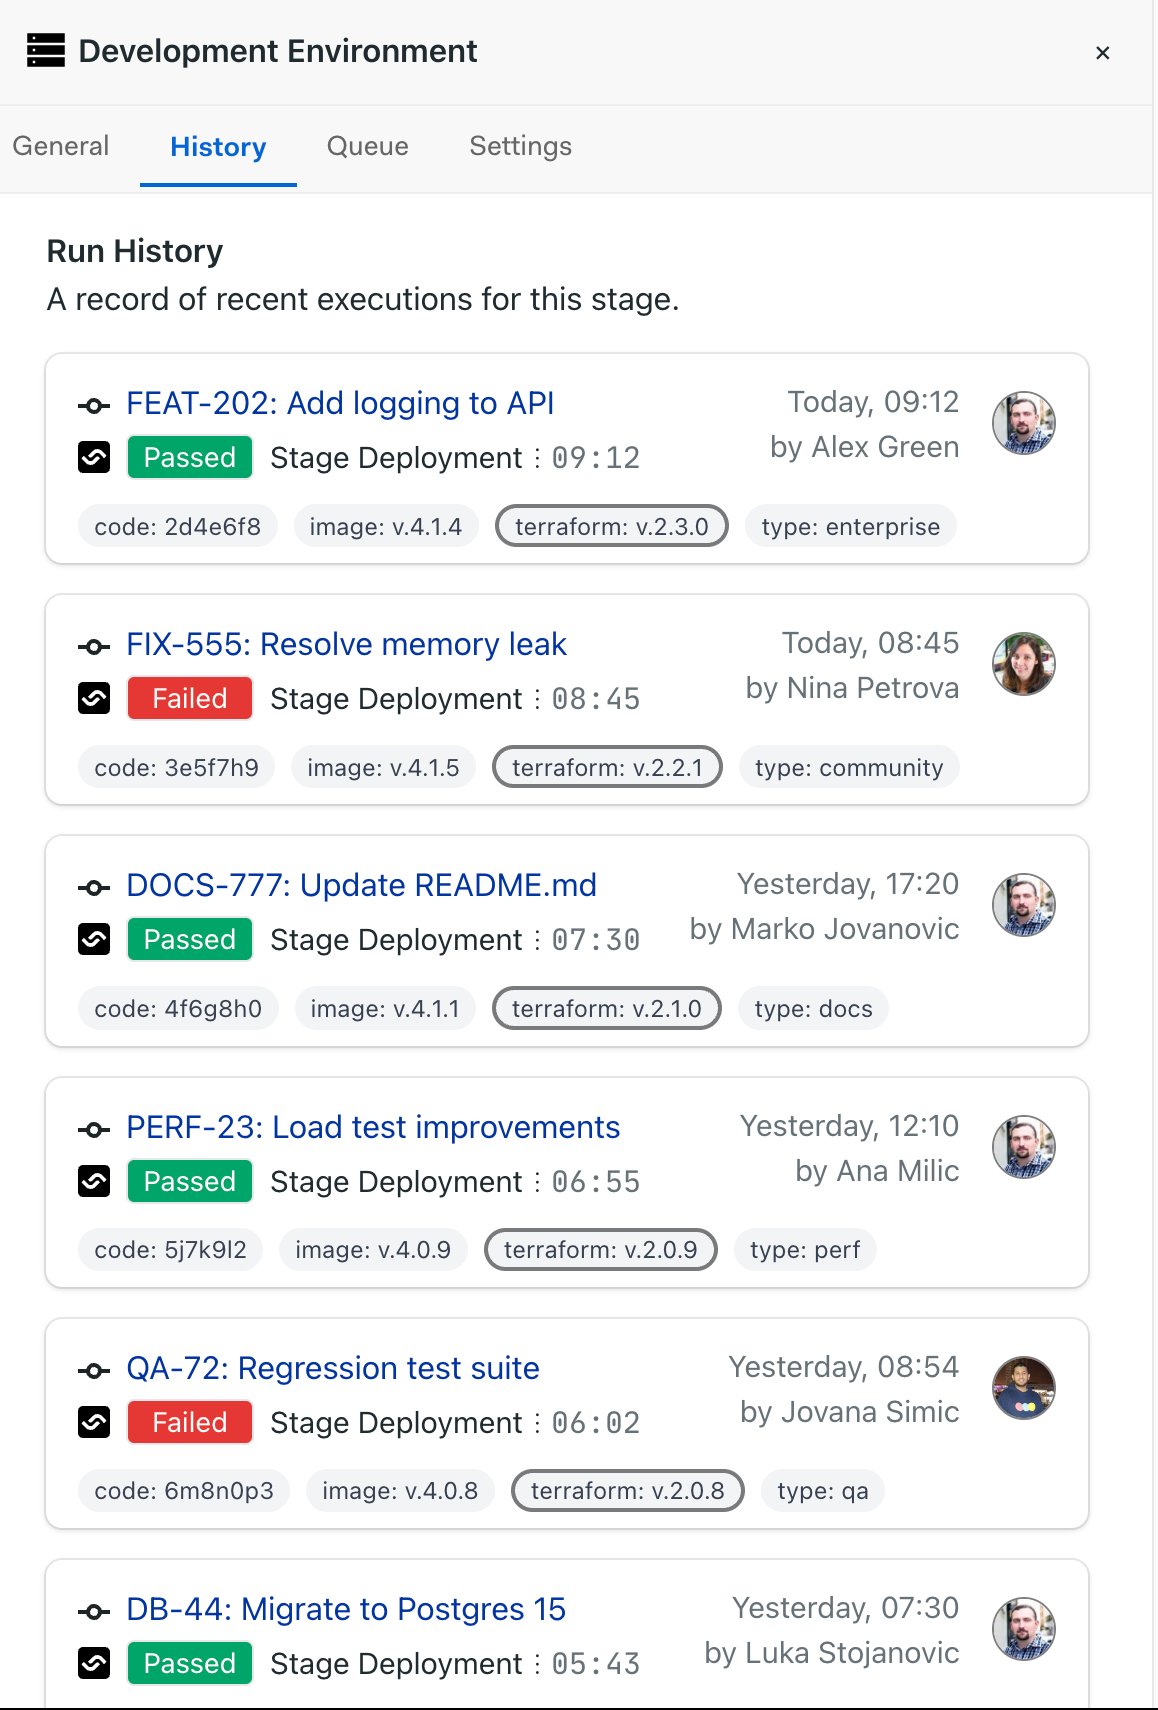
Task: Select the terraform: v.2.3.0 tag
Action: point(612,526)
